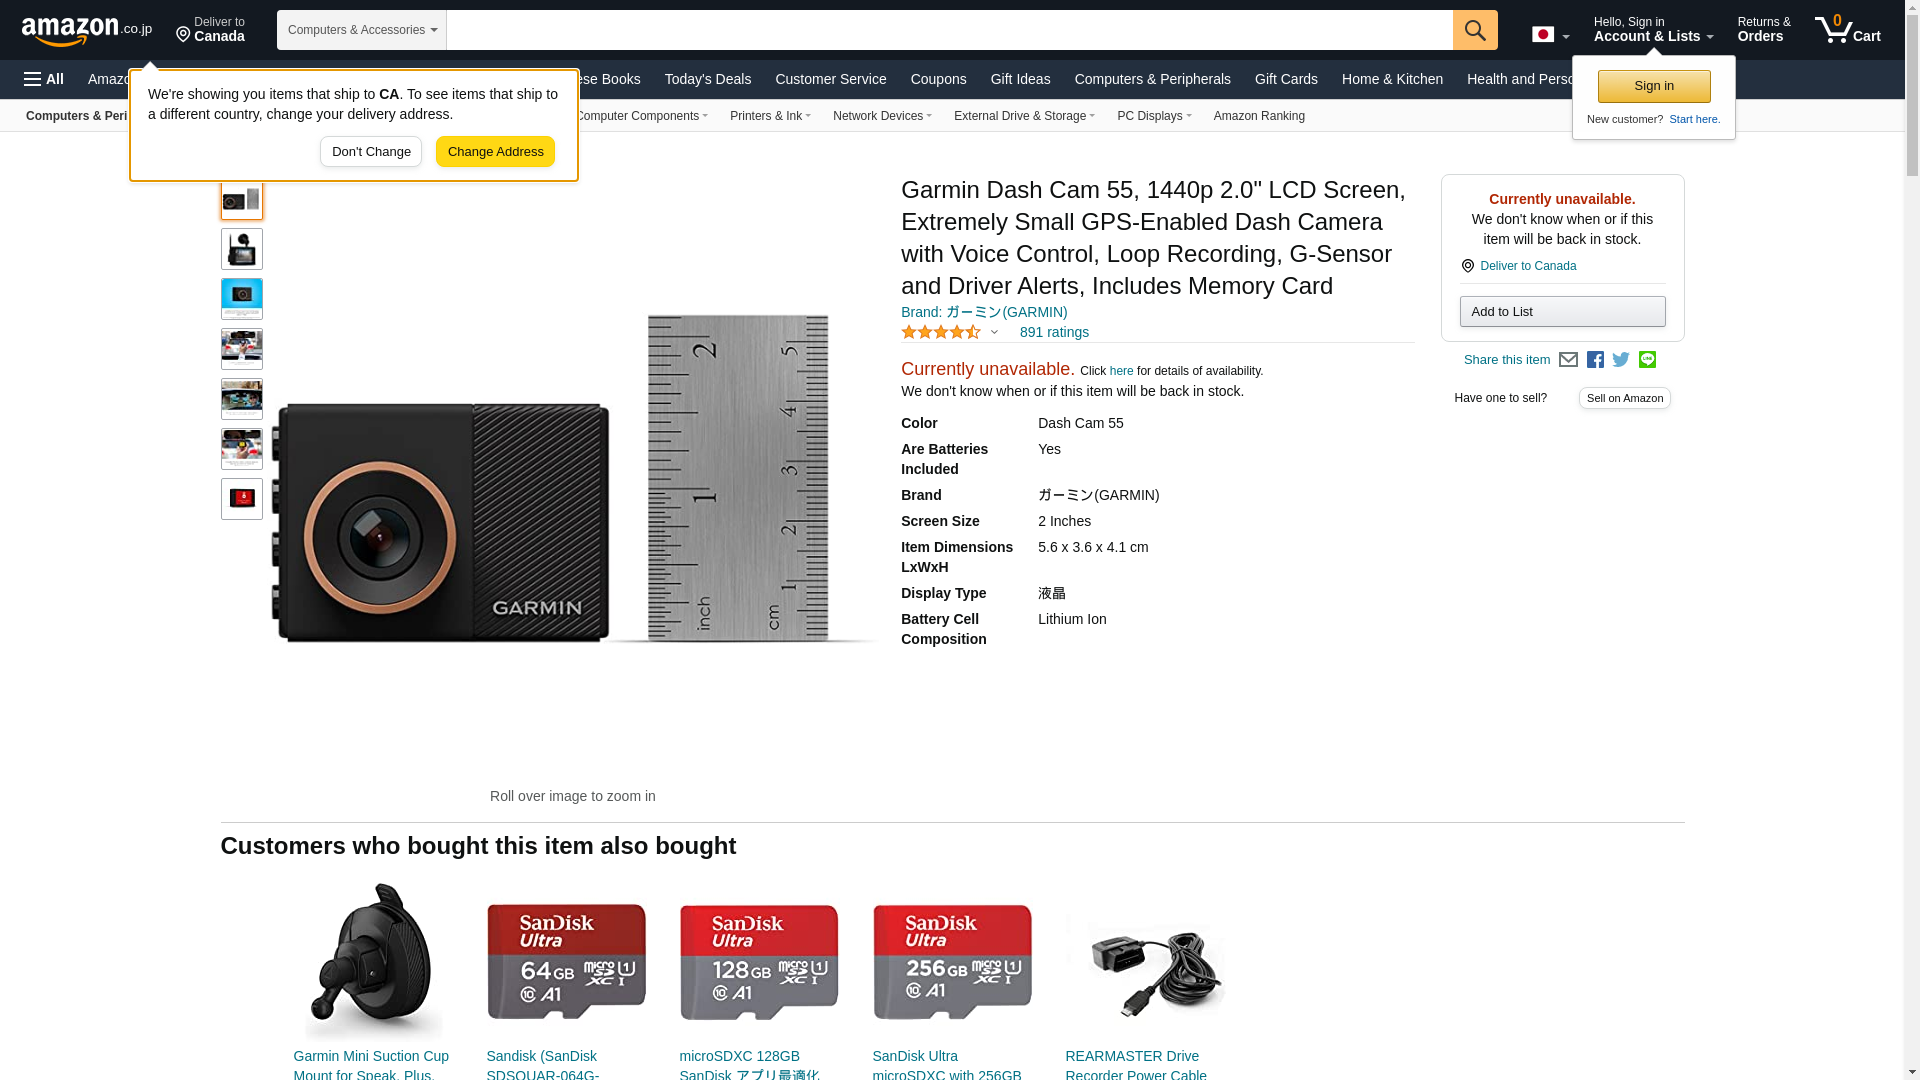The width and height of the screenshot is (1920, 1080).
Task: Share this item on Twitter
Action: point(1621,360)
